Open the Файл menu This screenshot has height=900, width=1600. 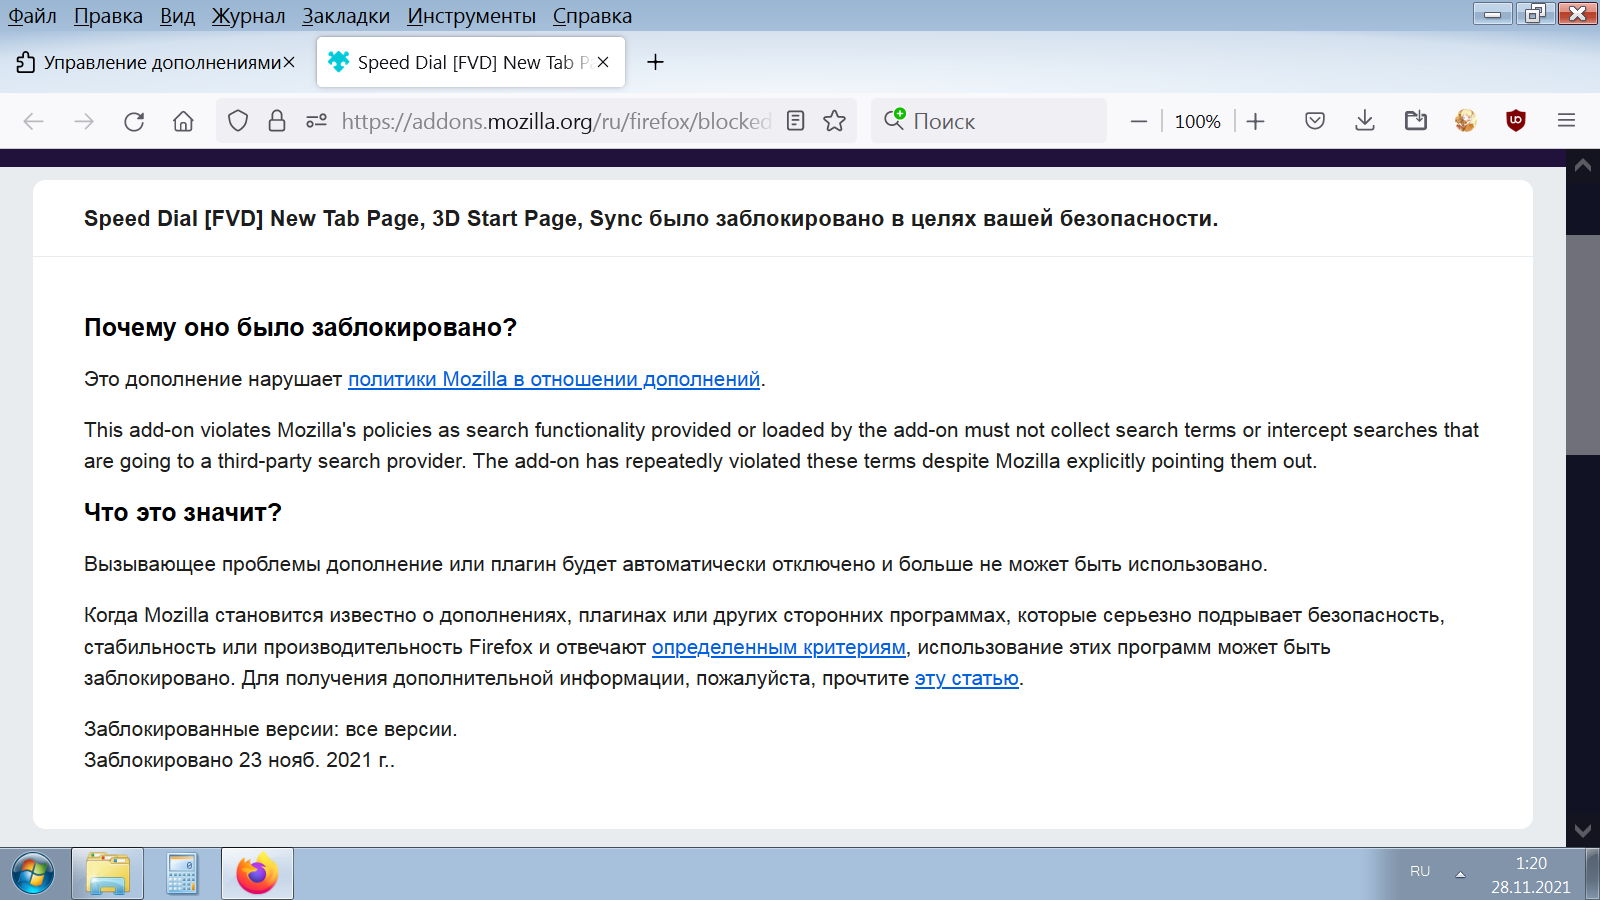33,16
